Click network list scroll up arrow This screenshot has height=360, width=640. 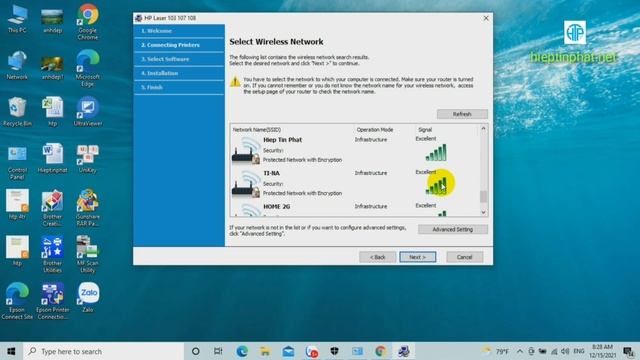point(484,129)
